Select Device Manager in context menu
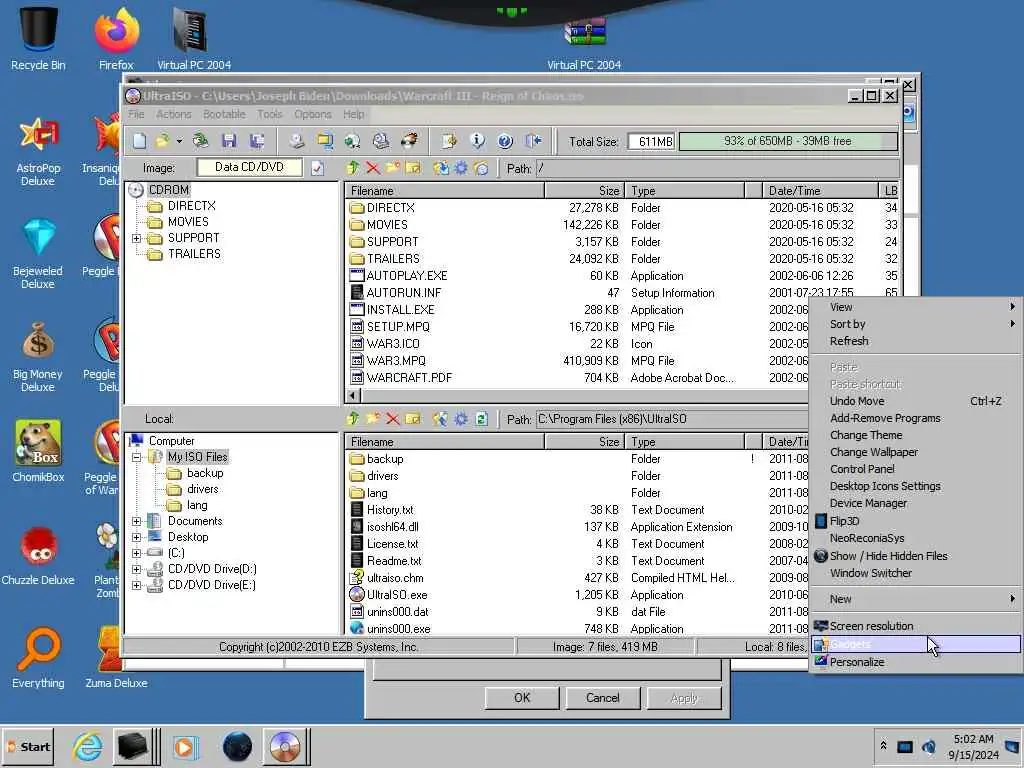 [x=916, y=503]
